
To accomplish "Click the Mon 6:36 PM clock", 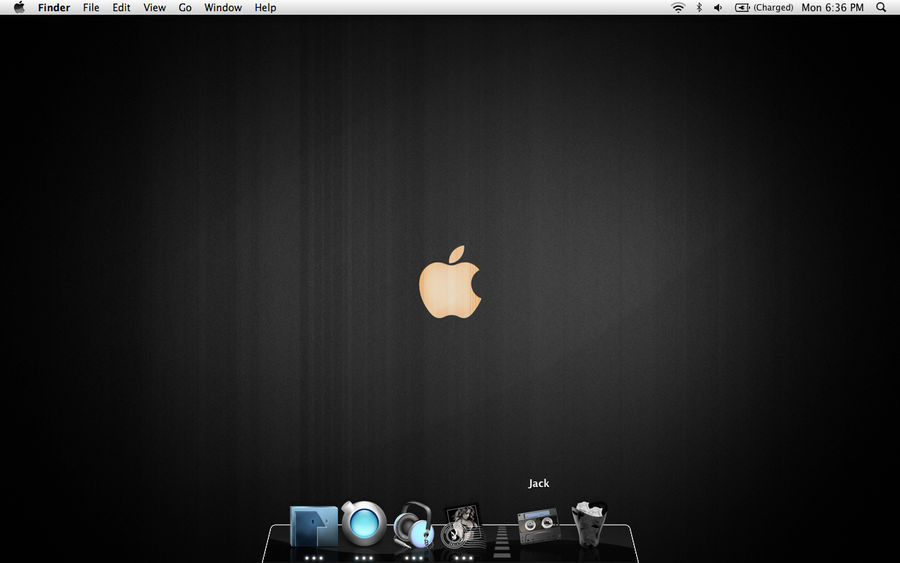I will (x=832, y=7).
